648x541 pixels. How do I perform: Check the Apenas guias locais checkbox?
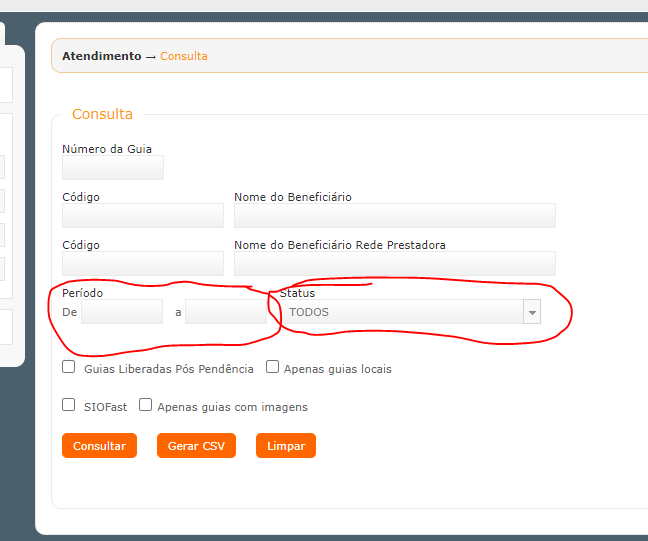[272, 367]
